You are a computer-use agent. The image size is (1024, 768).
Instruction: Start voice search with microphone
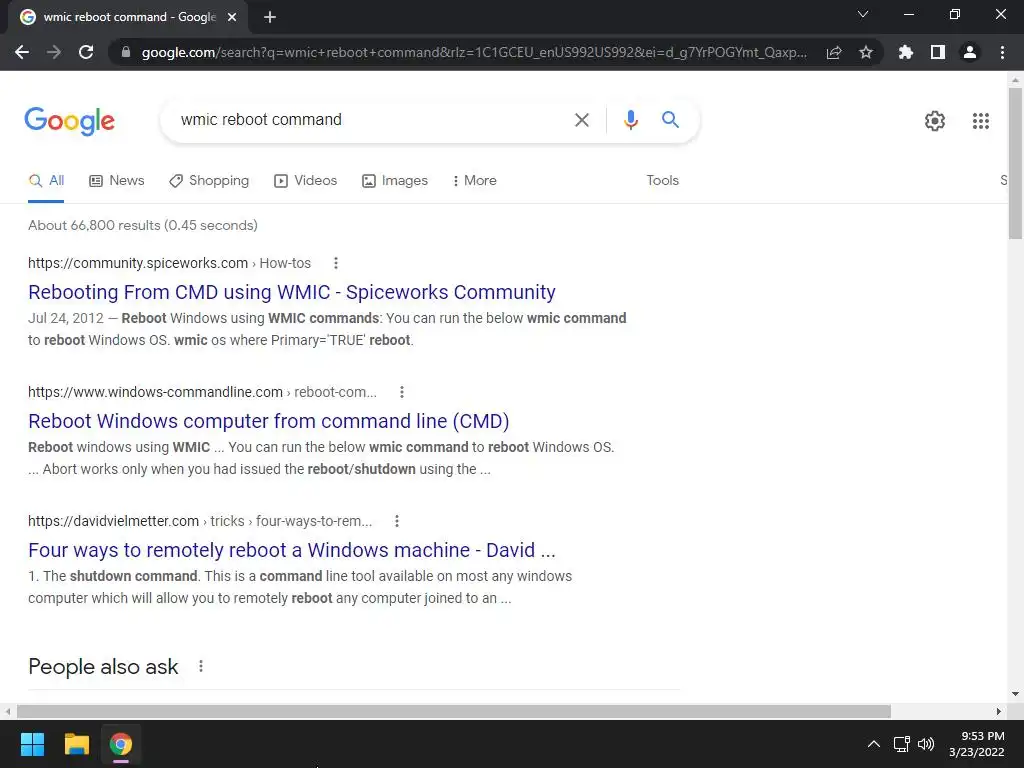[x=630, y=120]
